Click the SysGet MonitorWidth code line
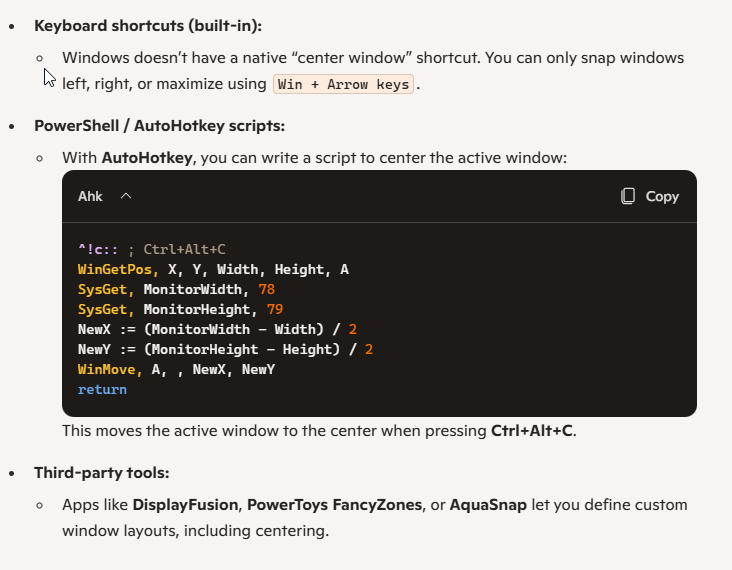This screenshot has height=570, width=732. [176, 289]
